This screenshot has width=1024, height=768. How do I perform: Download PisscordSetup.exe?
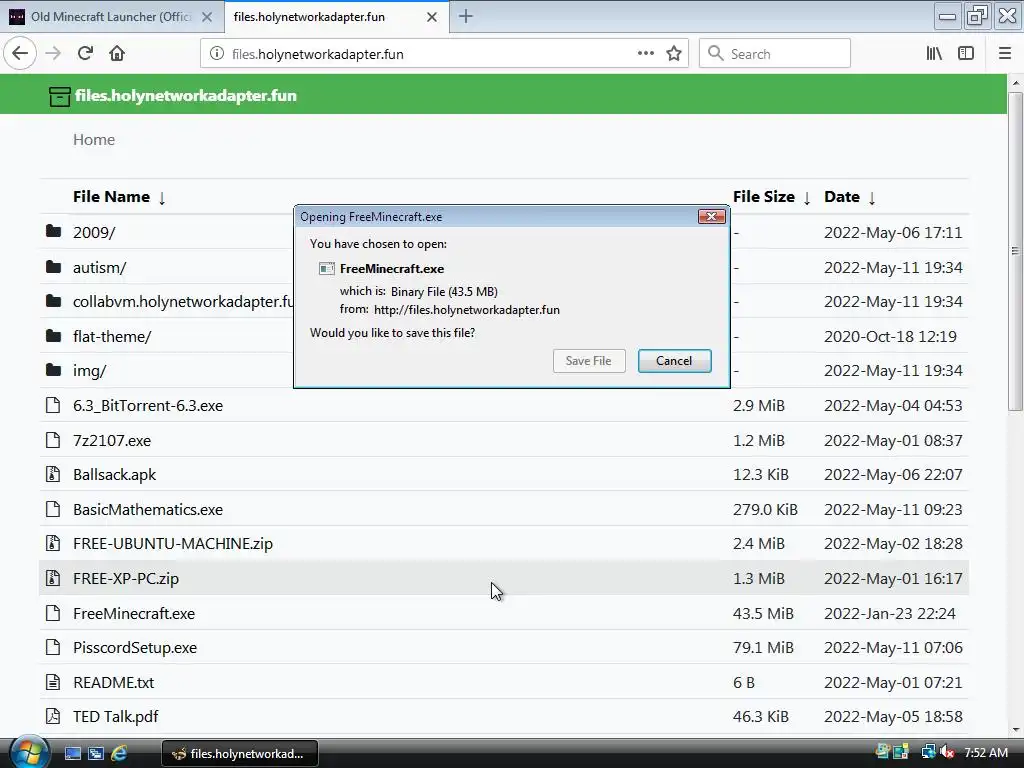click(135, 648)
